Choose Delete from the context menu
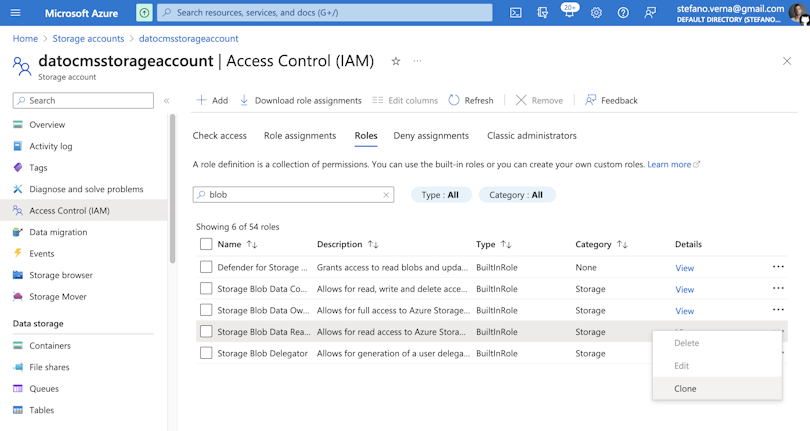 717,343
